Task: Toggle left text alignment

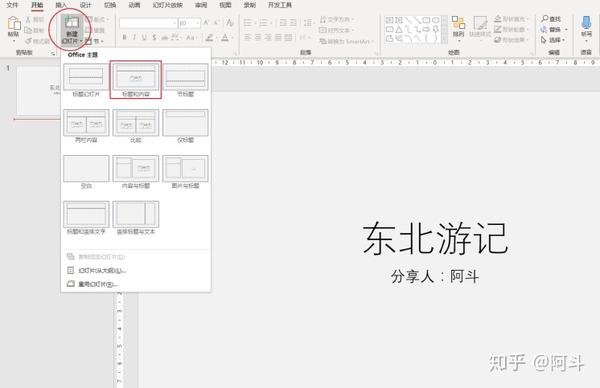Action: tap(248, 37)
